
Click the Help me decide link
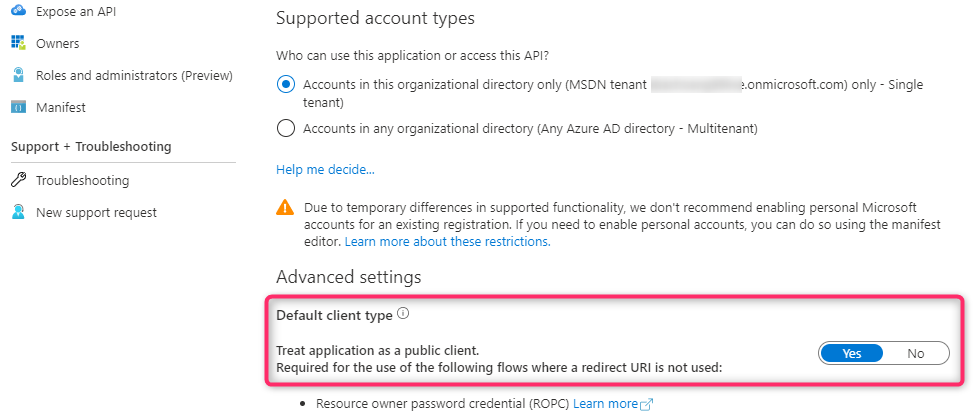(325, 169)
